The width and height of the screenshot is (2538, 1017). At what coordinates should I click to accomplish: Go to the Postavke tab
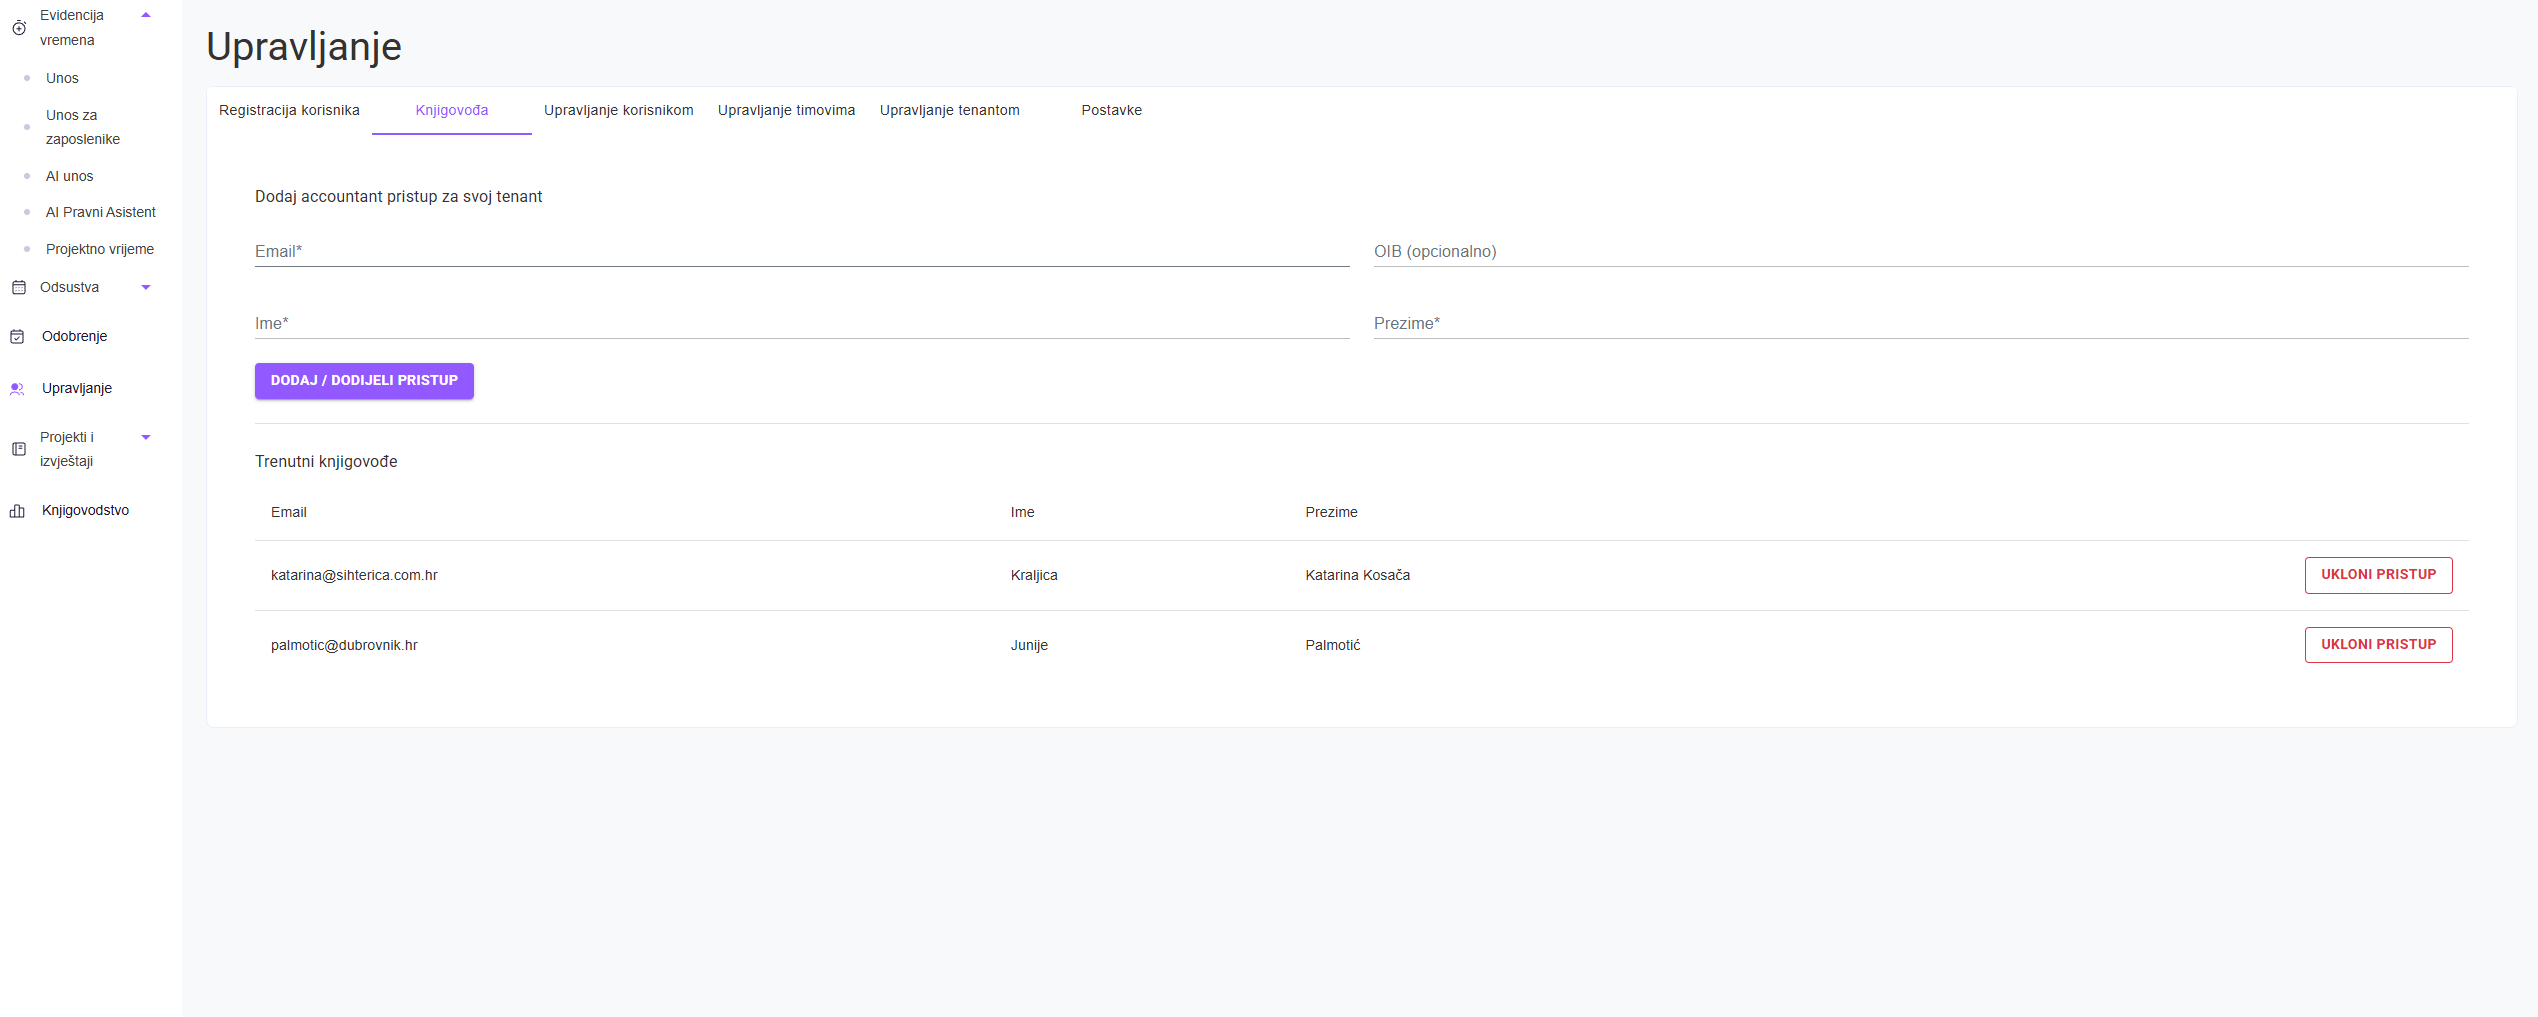pos(1111,111)
